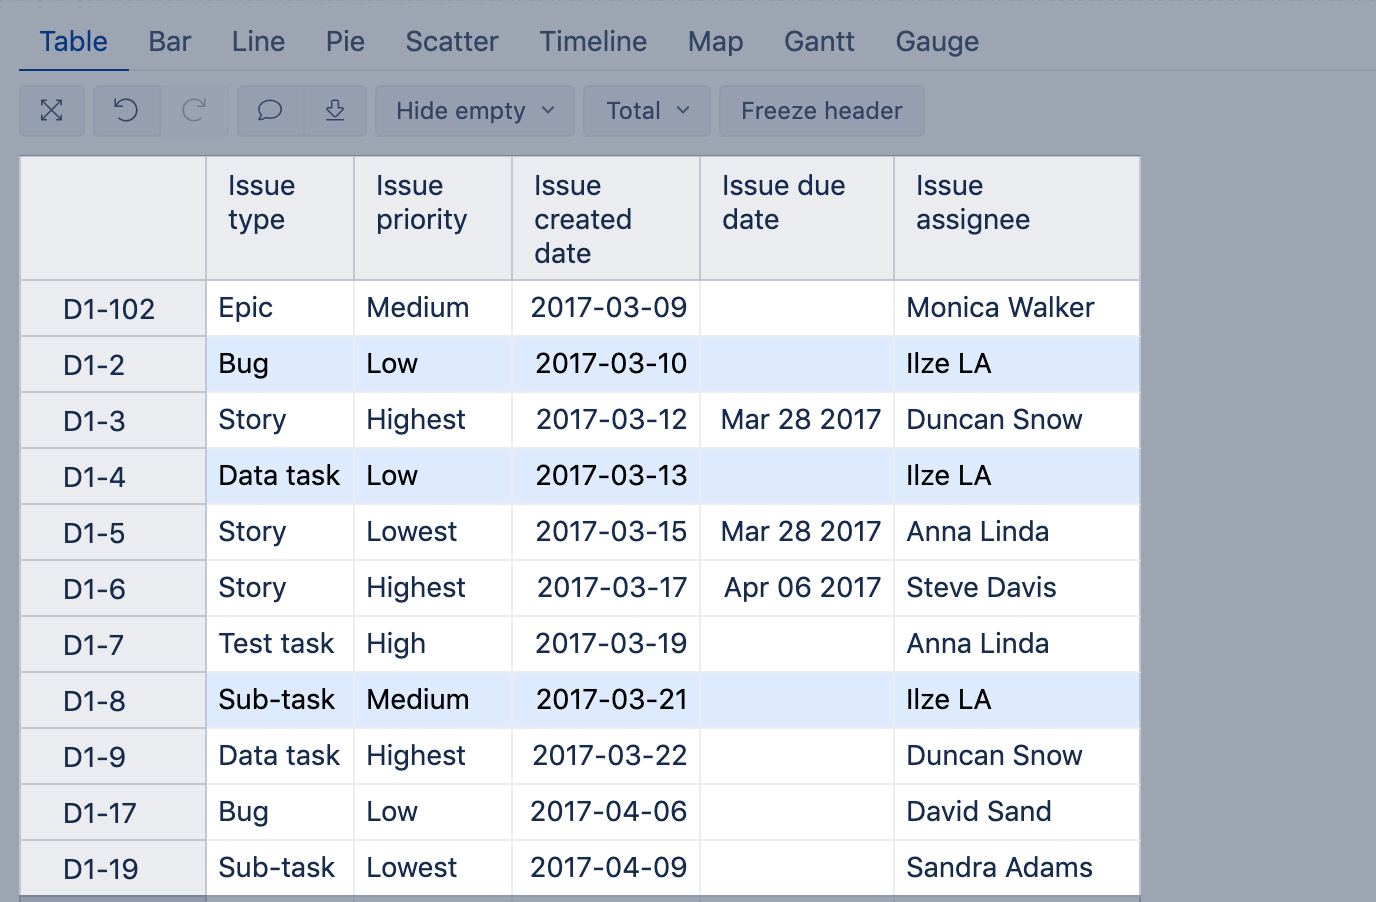The width and height of the screenshot is (1376, 902).
Task: Open the Timeline tab
Action: click(593, 42)
